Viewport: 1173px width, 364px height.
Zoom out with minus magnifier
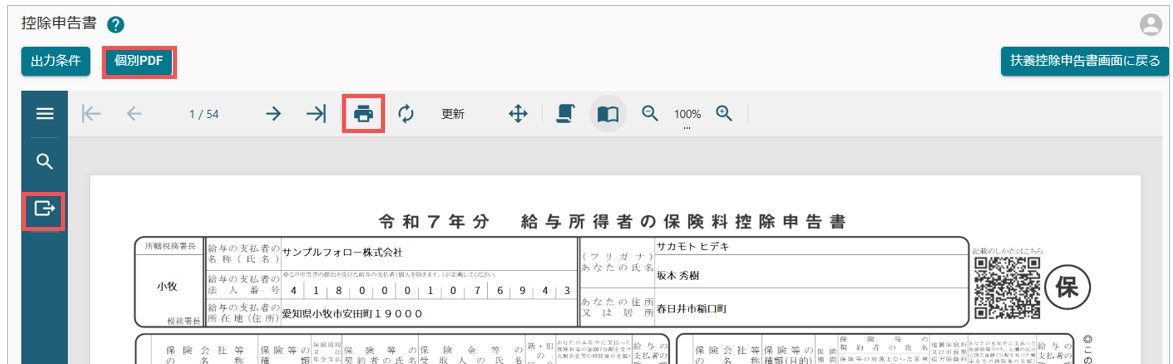coord(650,113)
